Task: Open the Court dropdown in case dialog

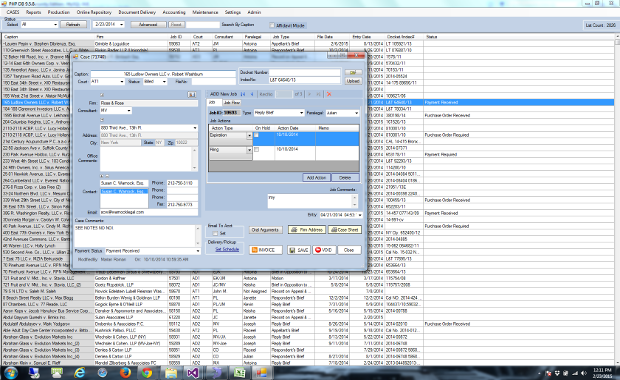Action: [121, 81]
